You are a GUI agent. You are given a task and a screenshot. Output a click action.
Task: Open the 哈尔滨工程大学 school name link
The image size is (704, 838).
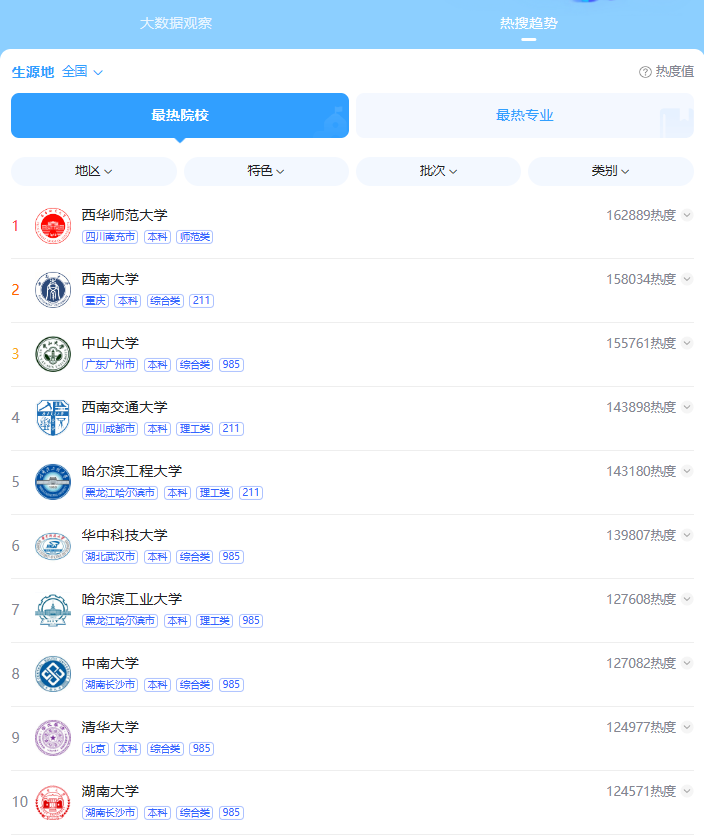pyautogui.click(x=131, y=471)
